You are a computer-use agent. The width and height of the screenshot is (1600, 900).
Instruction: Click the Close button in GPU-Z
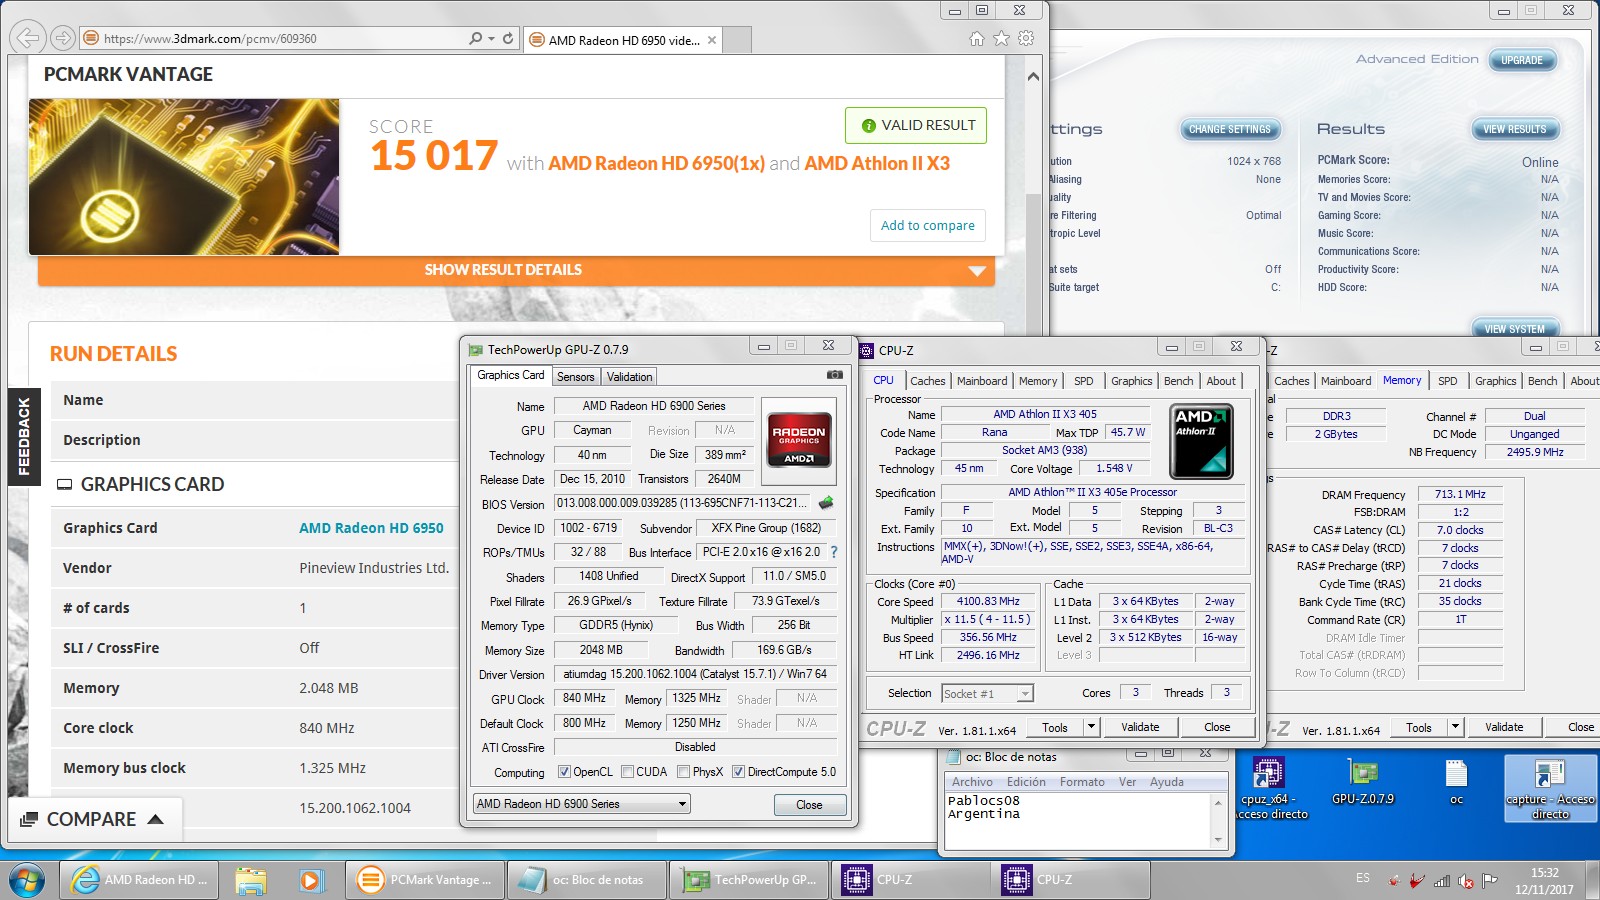pyautogui.click(x=809, y=805)
